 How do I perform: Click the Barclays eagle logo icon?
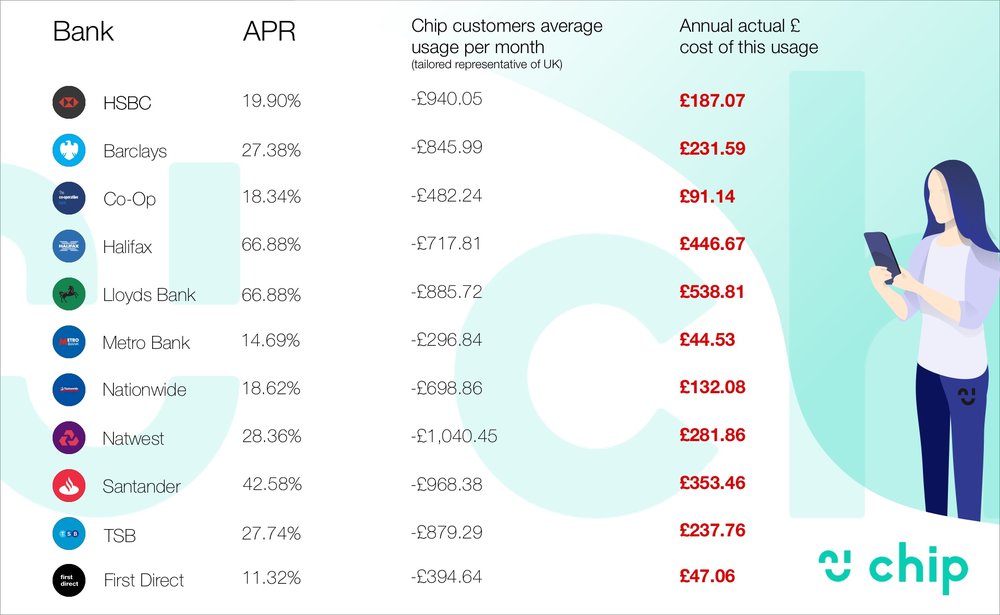[69, 151]
